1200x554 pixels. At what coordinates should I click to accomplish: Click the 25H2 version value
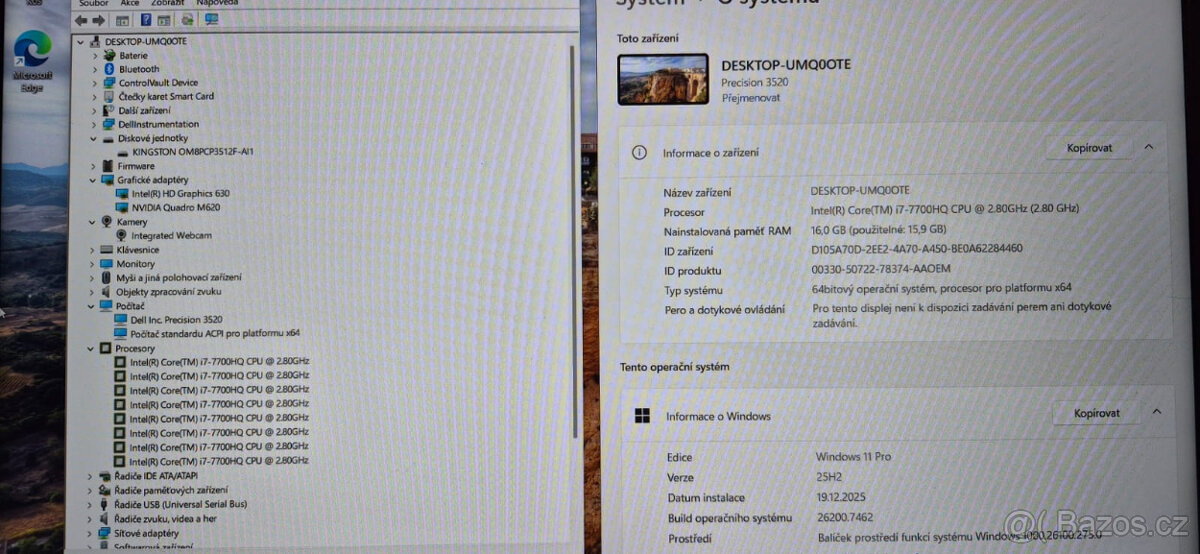coord(829,477)
